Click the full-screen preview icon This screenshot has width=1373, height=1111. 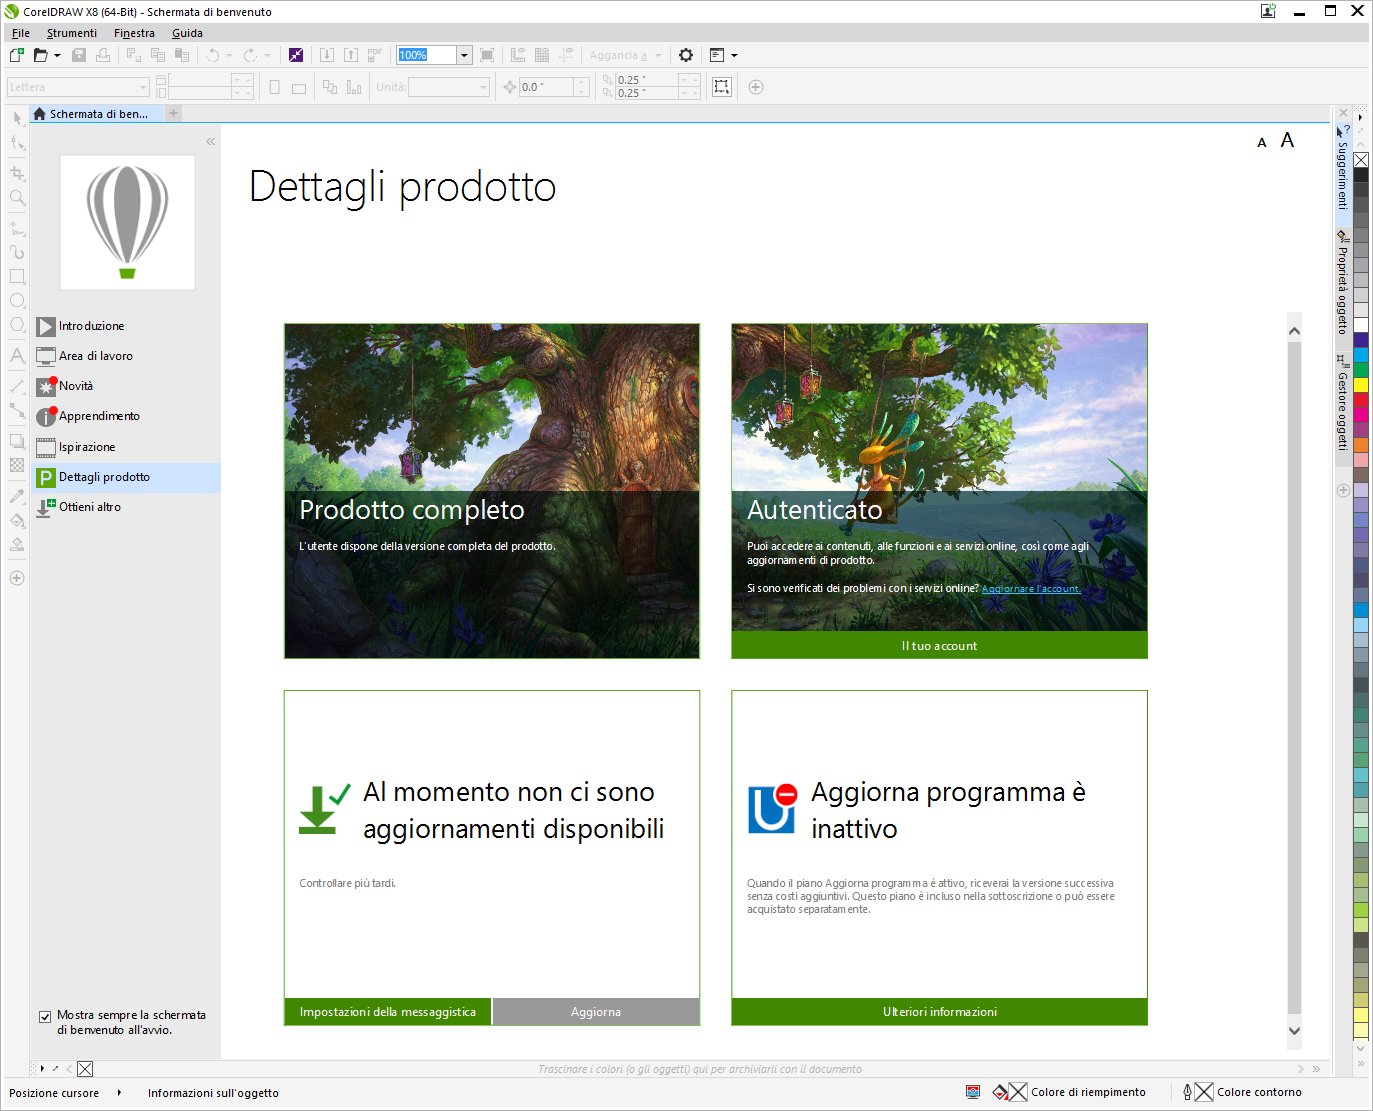[487, 55]
